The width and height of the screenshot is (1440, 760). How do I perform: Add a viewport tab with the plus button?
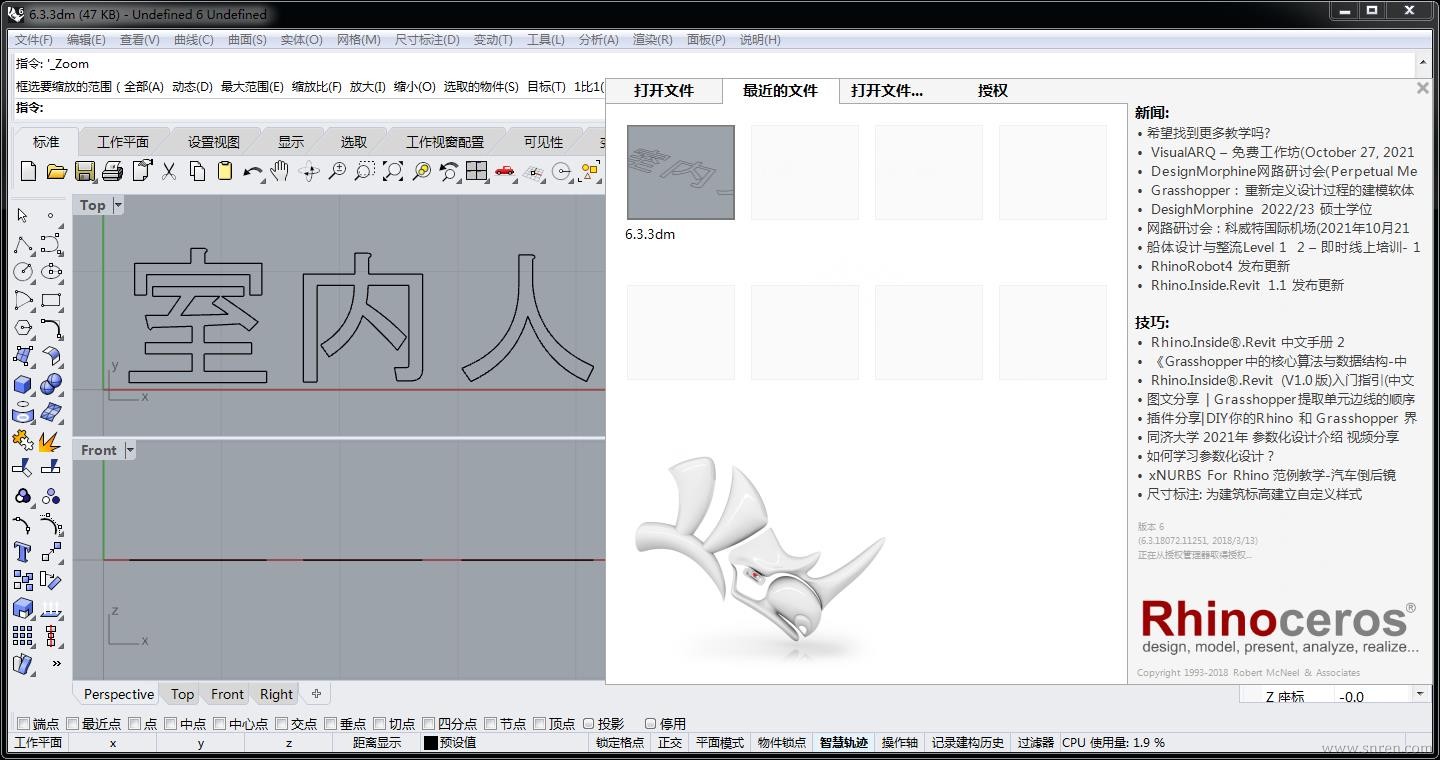(316, 693)
